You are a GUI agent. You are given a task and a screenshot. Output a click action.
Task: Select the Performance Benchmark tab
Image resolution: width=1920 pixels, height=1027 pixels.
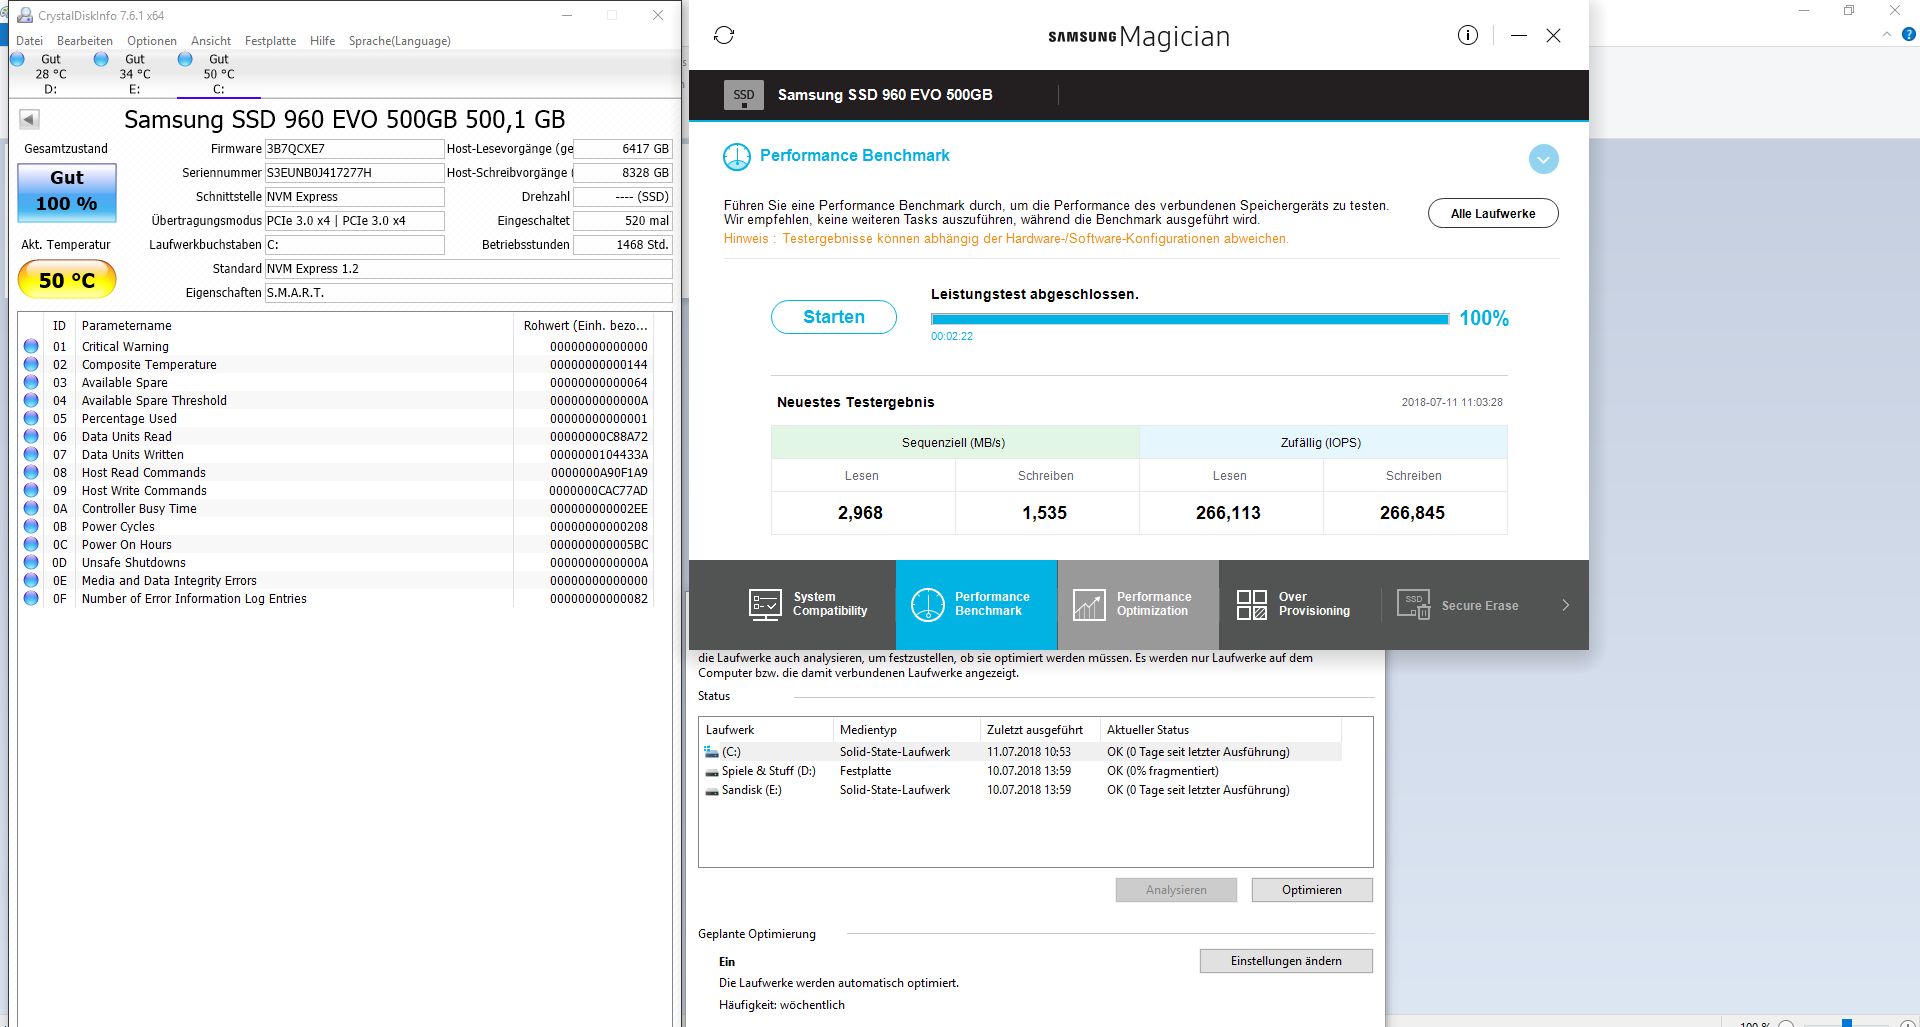coord(977,605)
